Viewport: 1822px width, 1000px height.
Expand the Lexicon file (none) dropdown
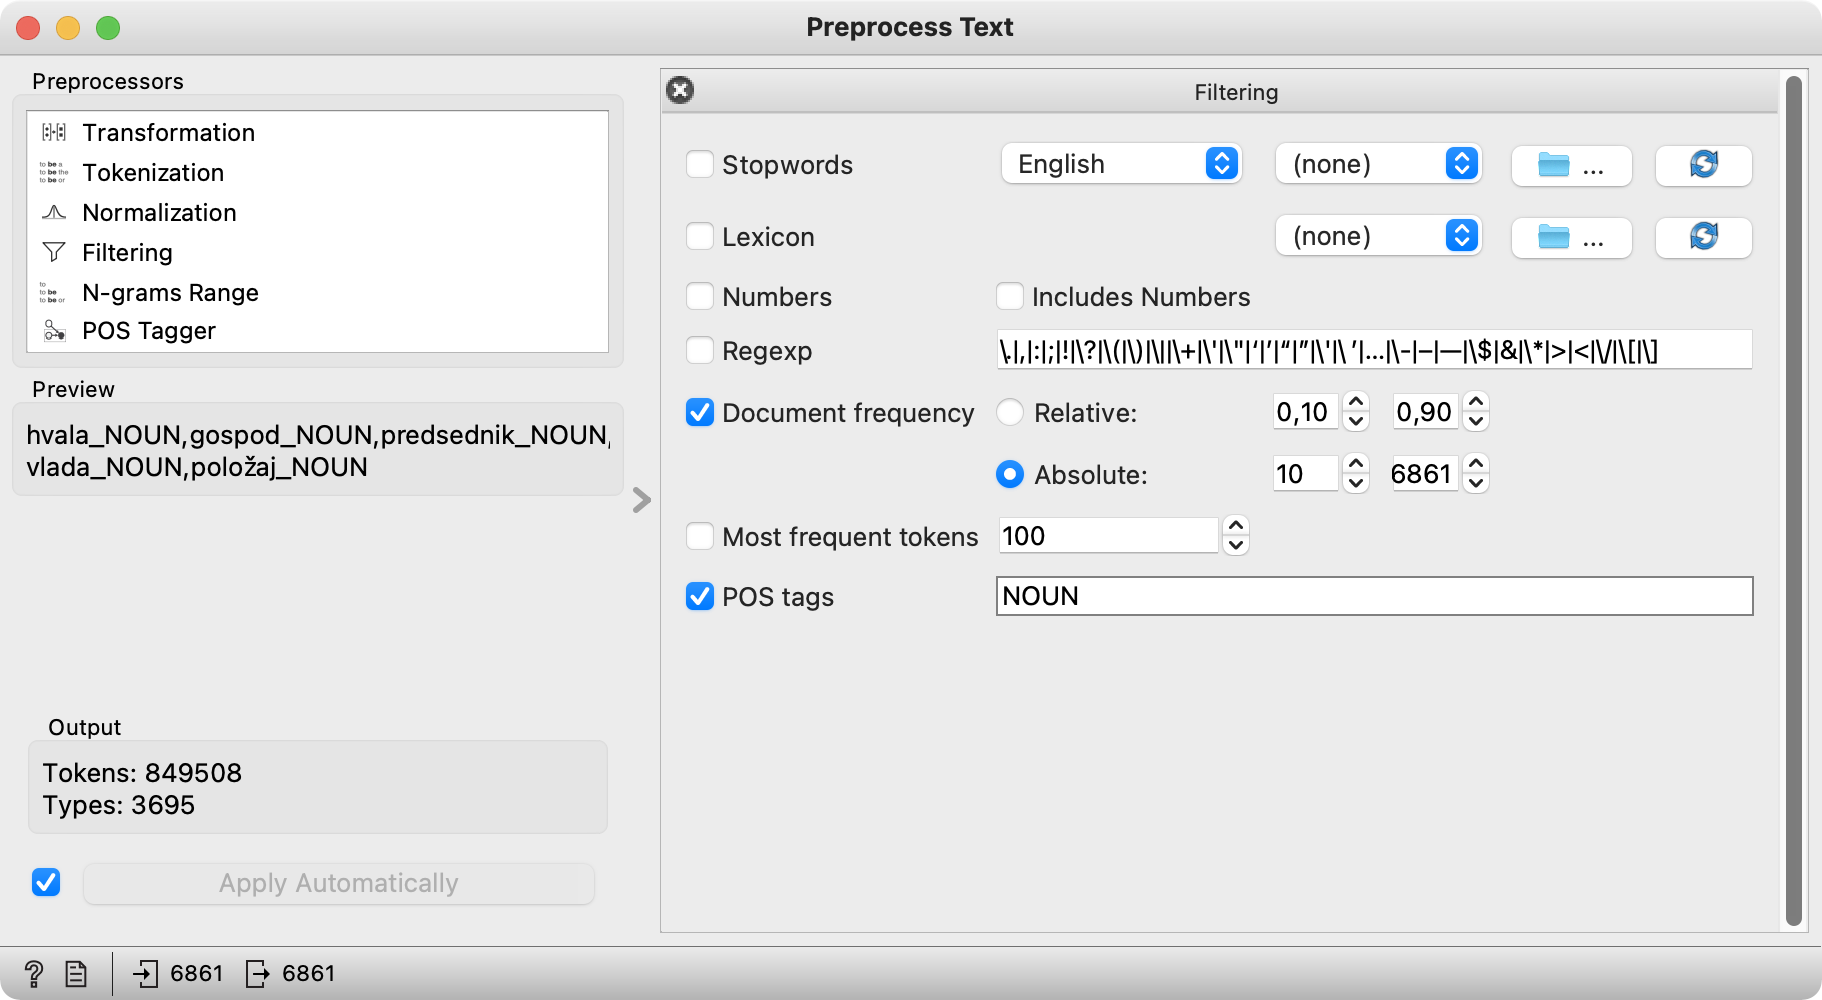(1378, 236)
